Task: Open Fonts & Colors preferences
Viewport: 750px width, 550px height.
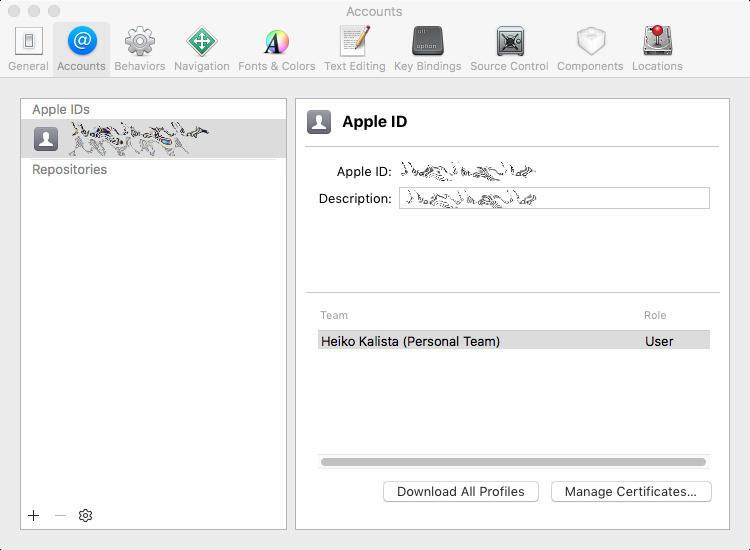Action: (276, 49)
